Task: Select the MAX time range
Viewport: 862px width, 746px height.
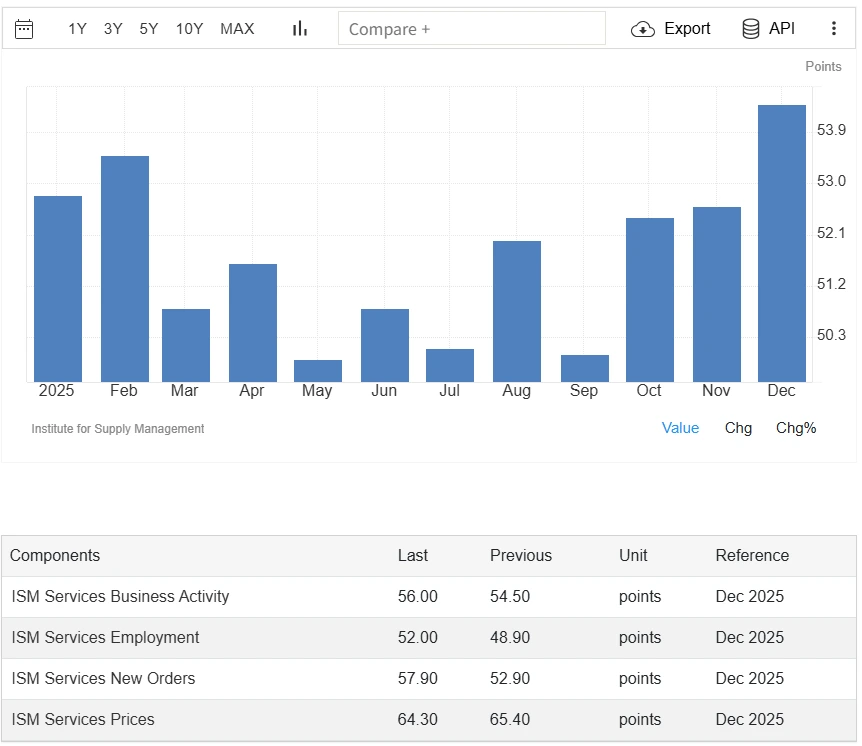Action: coord(237,29)
